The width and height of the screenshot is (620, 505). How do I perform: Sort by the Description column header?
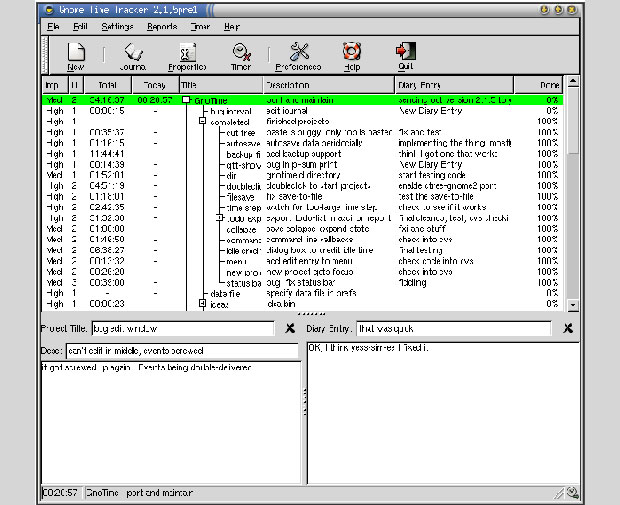click(x=329, y=85)
